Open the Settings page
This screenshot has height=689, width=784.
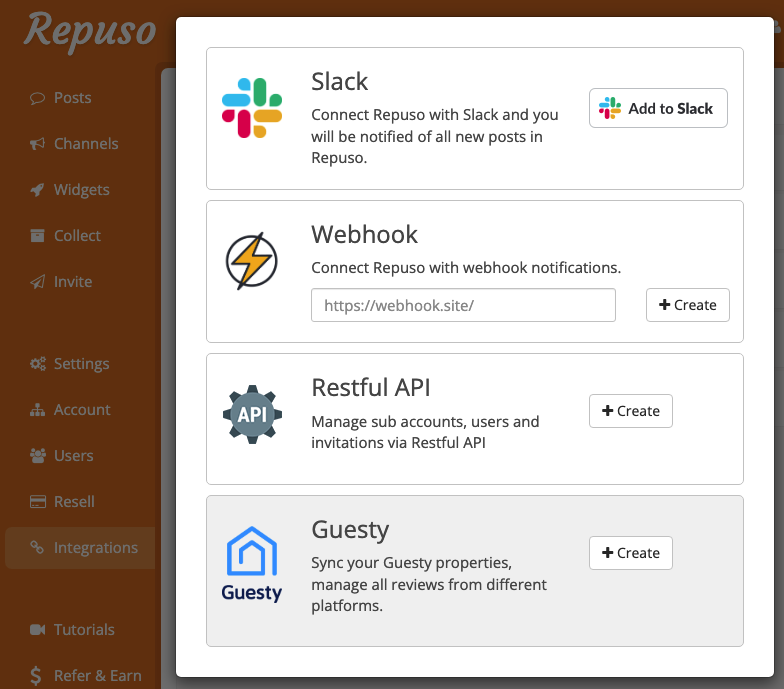82,364
